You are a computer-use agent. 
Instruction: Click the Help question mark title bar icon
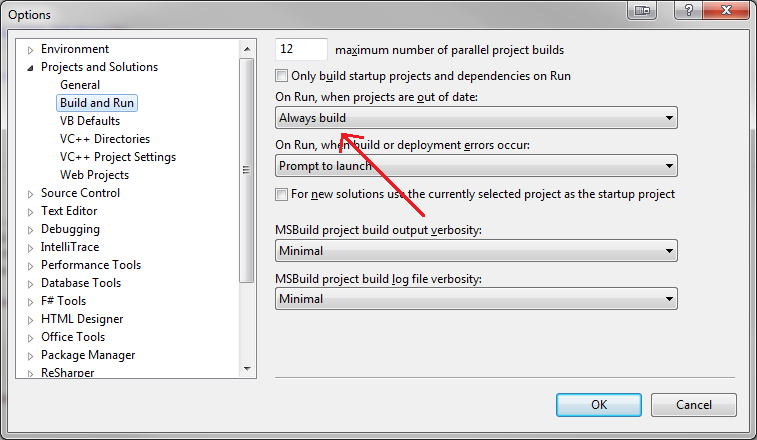point(687,10)
